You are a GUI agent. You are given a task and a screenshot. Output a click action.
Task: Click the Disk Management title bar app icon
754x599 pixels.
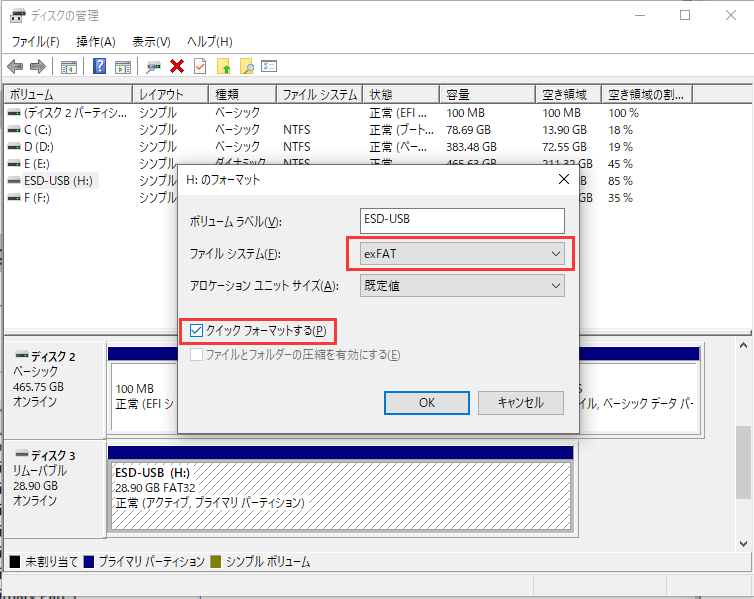[17, 15]
